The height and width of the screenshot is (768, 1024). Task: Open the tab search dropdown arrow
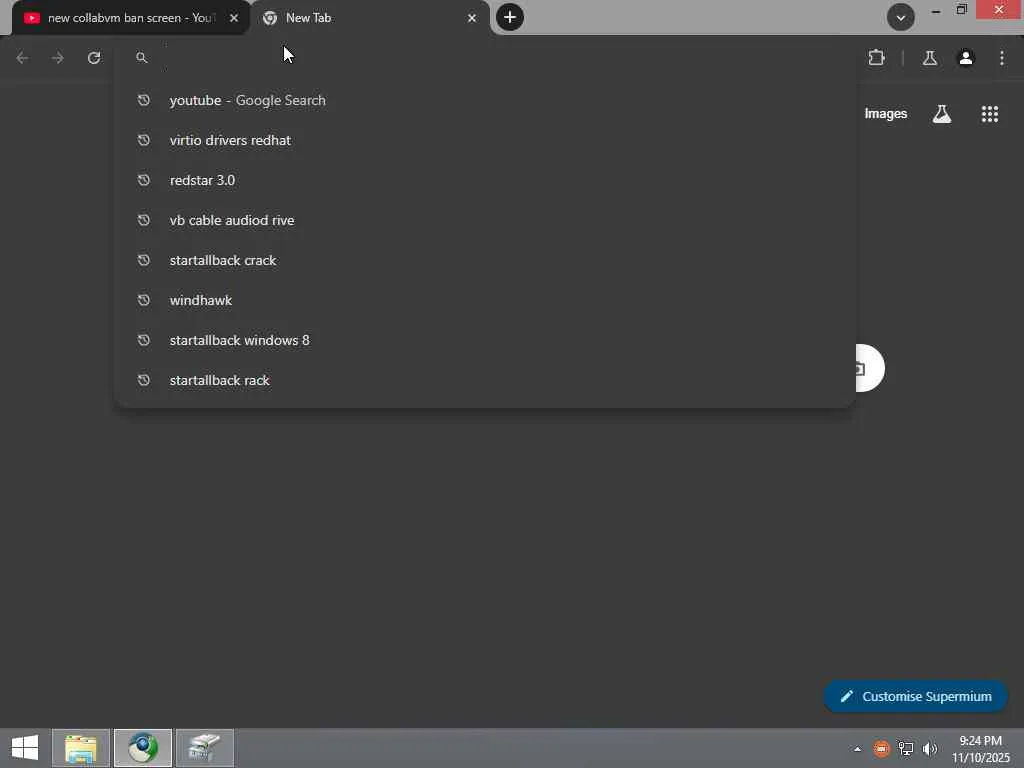click(901, 18)
